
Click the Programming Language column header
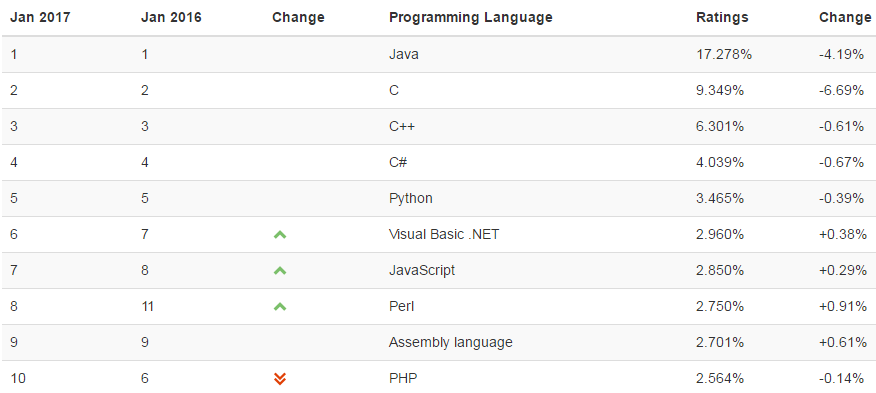coord(470,17)
